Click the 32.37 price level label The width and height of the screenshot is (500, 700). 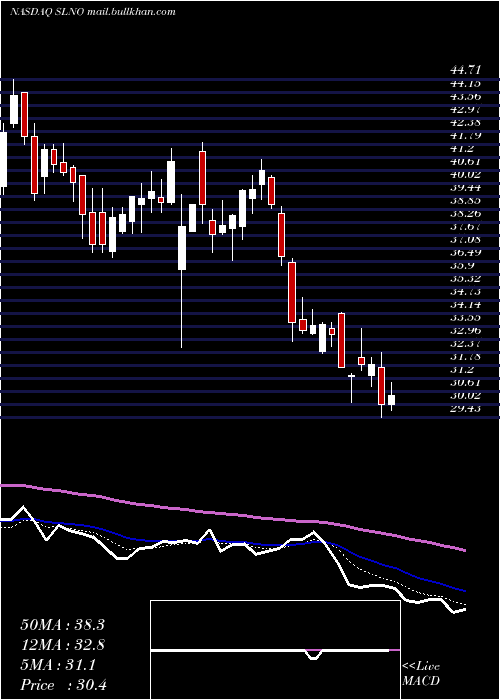(x=465, y=343)
